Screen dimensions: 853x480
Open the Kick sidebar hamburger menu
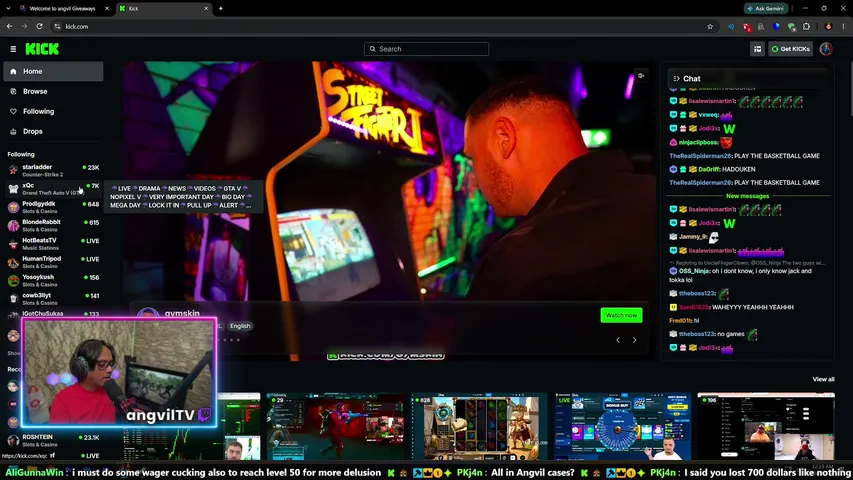point(13,49)
